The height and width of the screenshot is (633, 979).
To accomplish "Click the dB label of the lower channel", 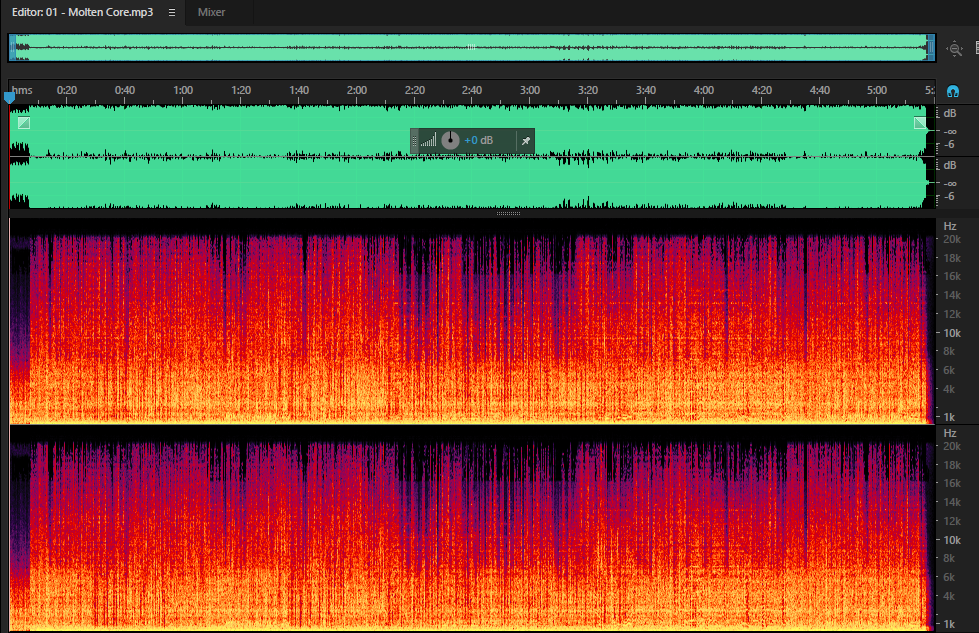I will point(950,165).
